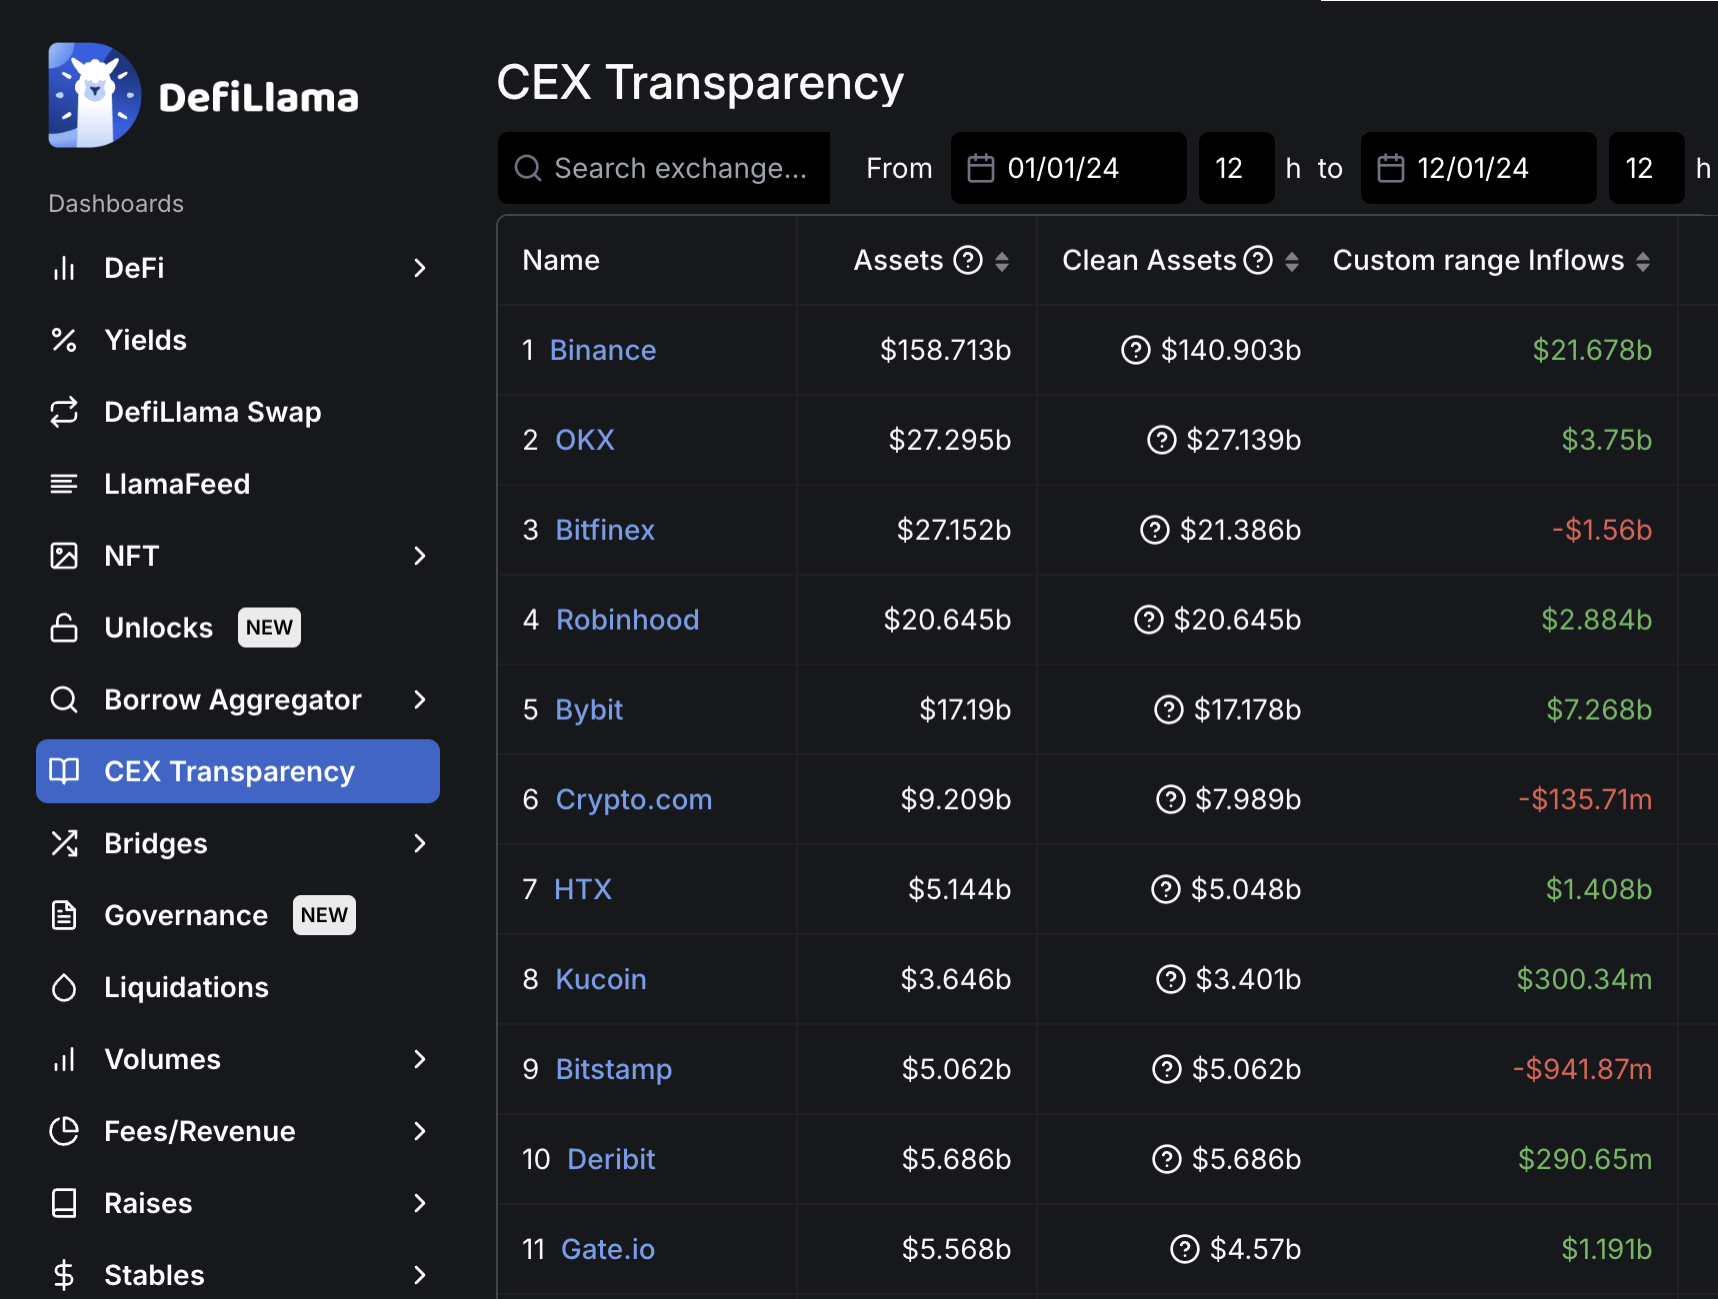
Task: Open DefiLlama Swap via its swap icon
Action: point(64,411)
